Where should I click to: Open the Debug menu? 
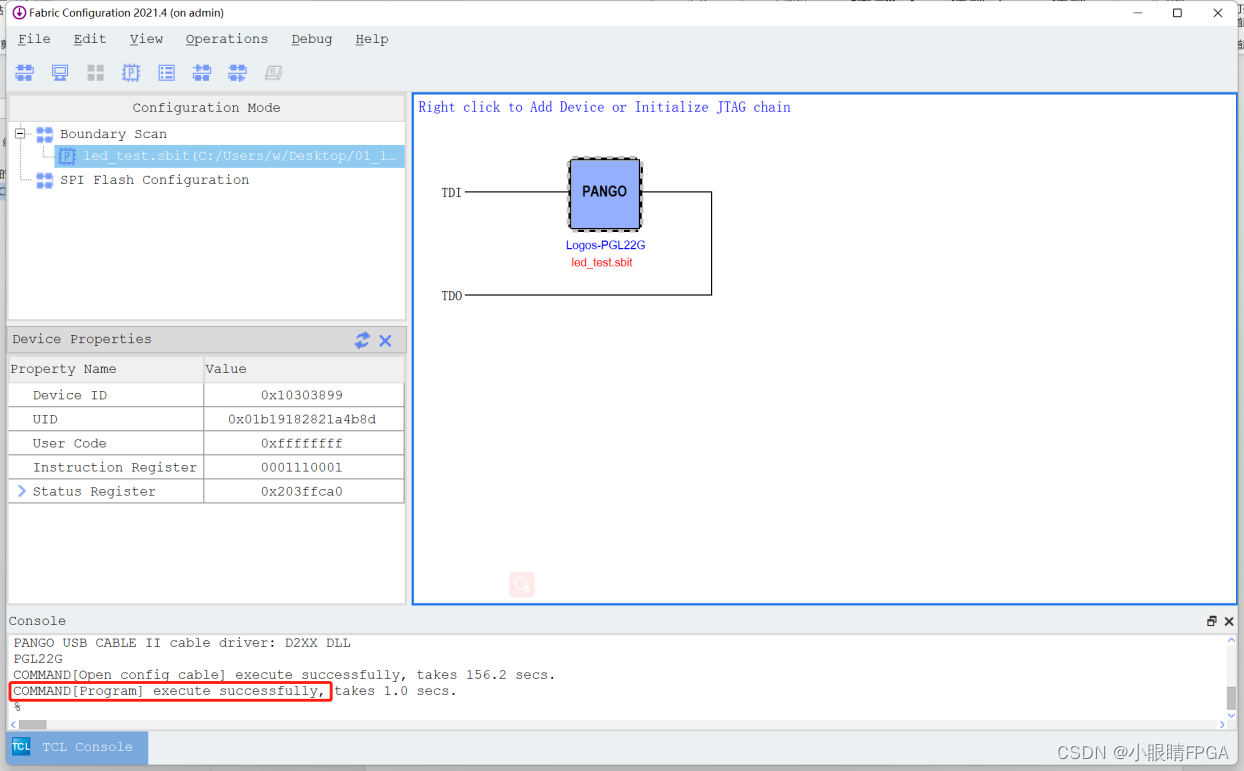[x=311, y=39]
